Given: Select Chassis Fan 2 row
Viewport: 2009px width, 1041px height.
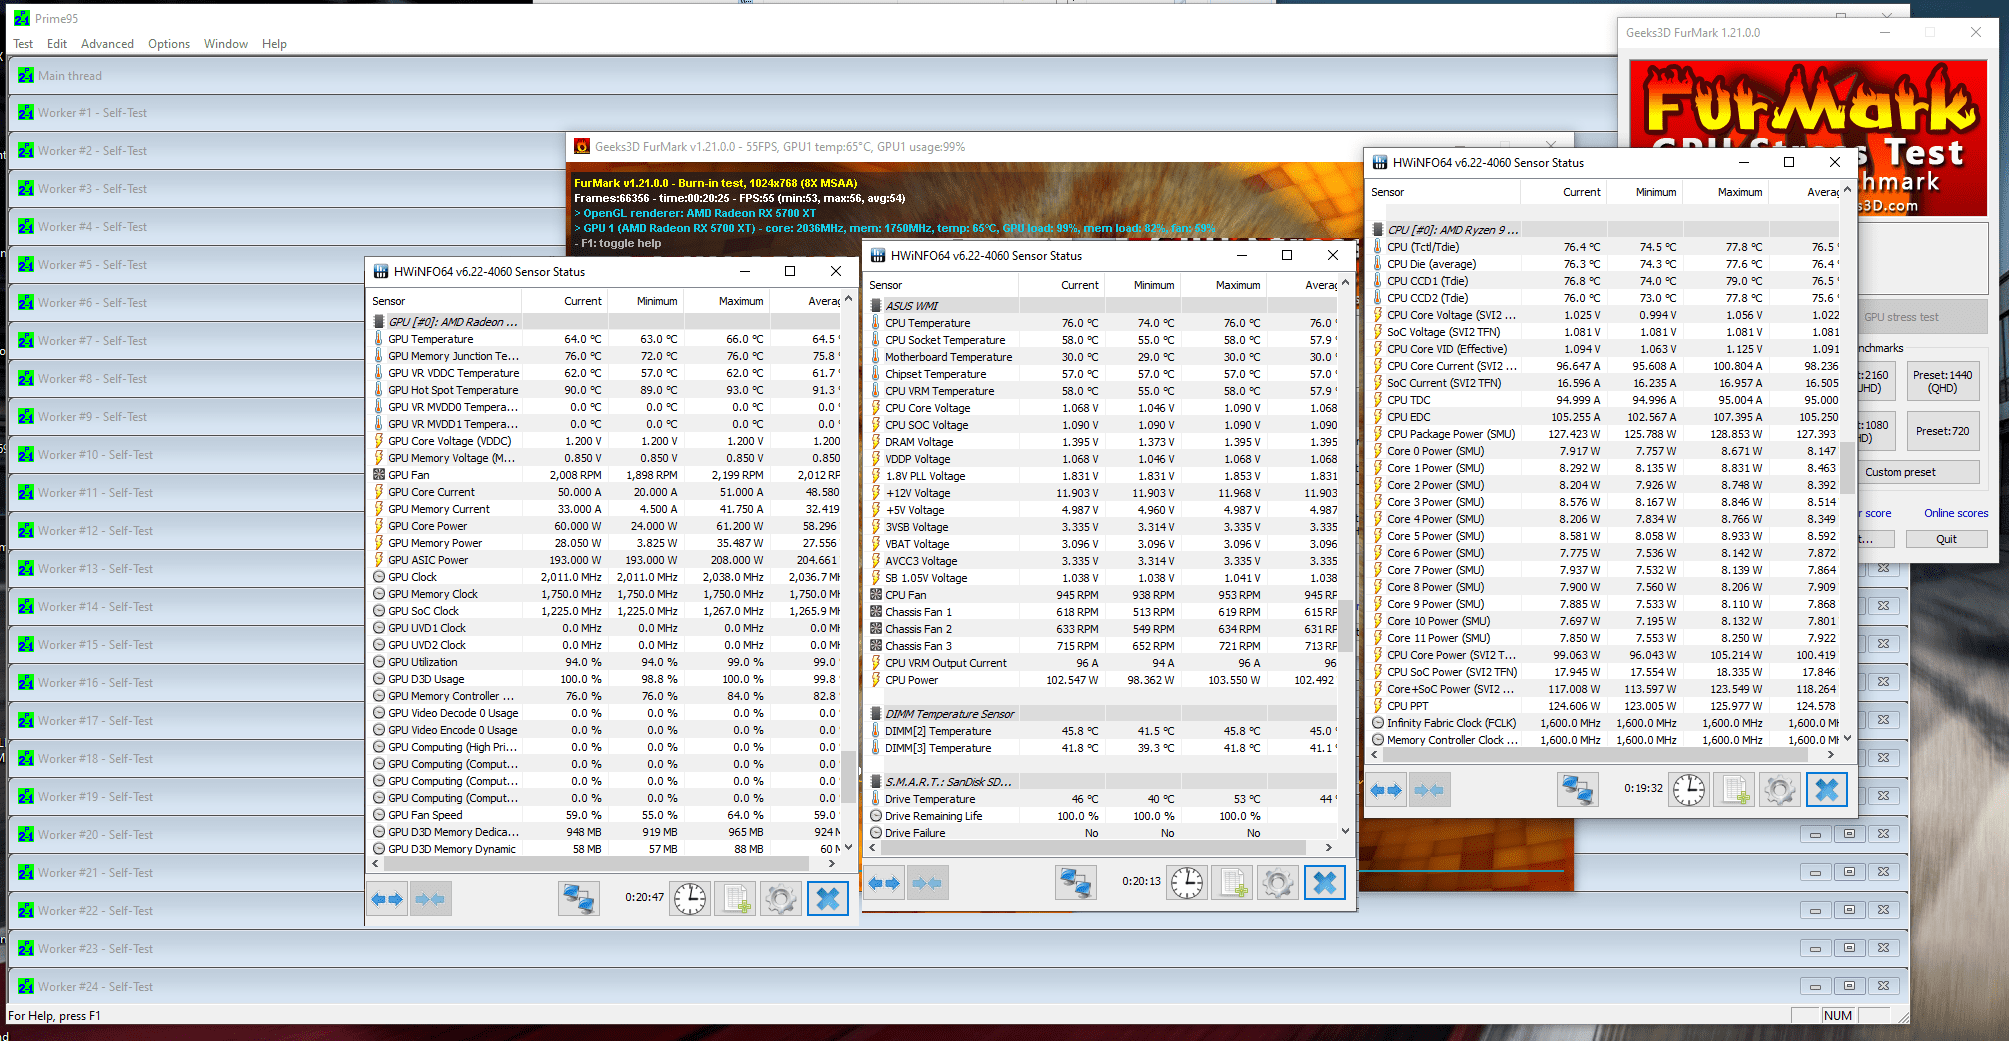Looking at the screenshot, I should (x=1103, y=629).
